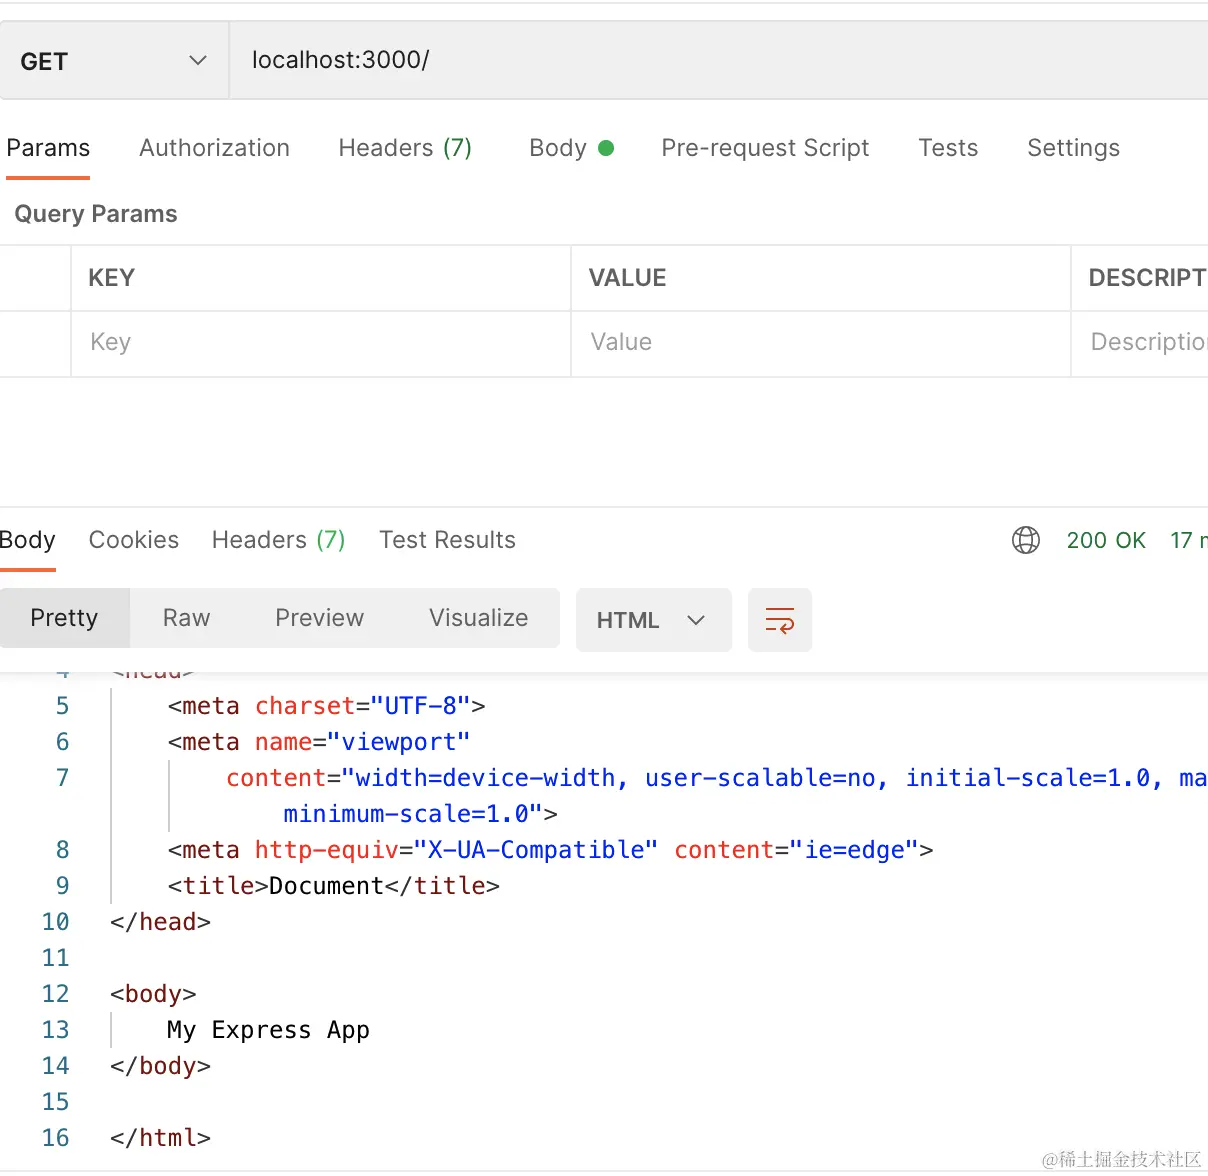Image resolution: width=1208 pixels, height=1176 pixels.
Task: Click the meta name viewport line
Action: click(319, 742)
